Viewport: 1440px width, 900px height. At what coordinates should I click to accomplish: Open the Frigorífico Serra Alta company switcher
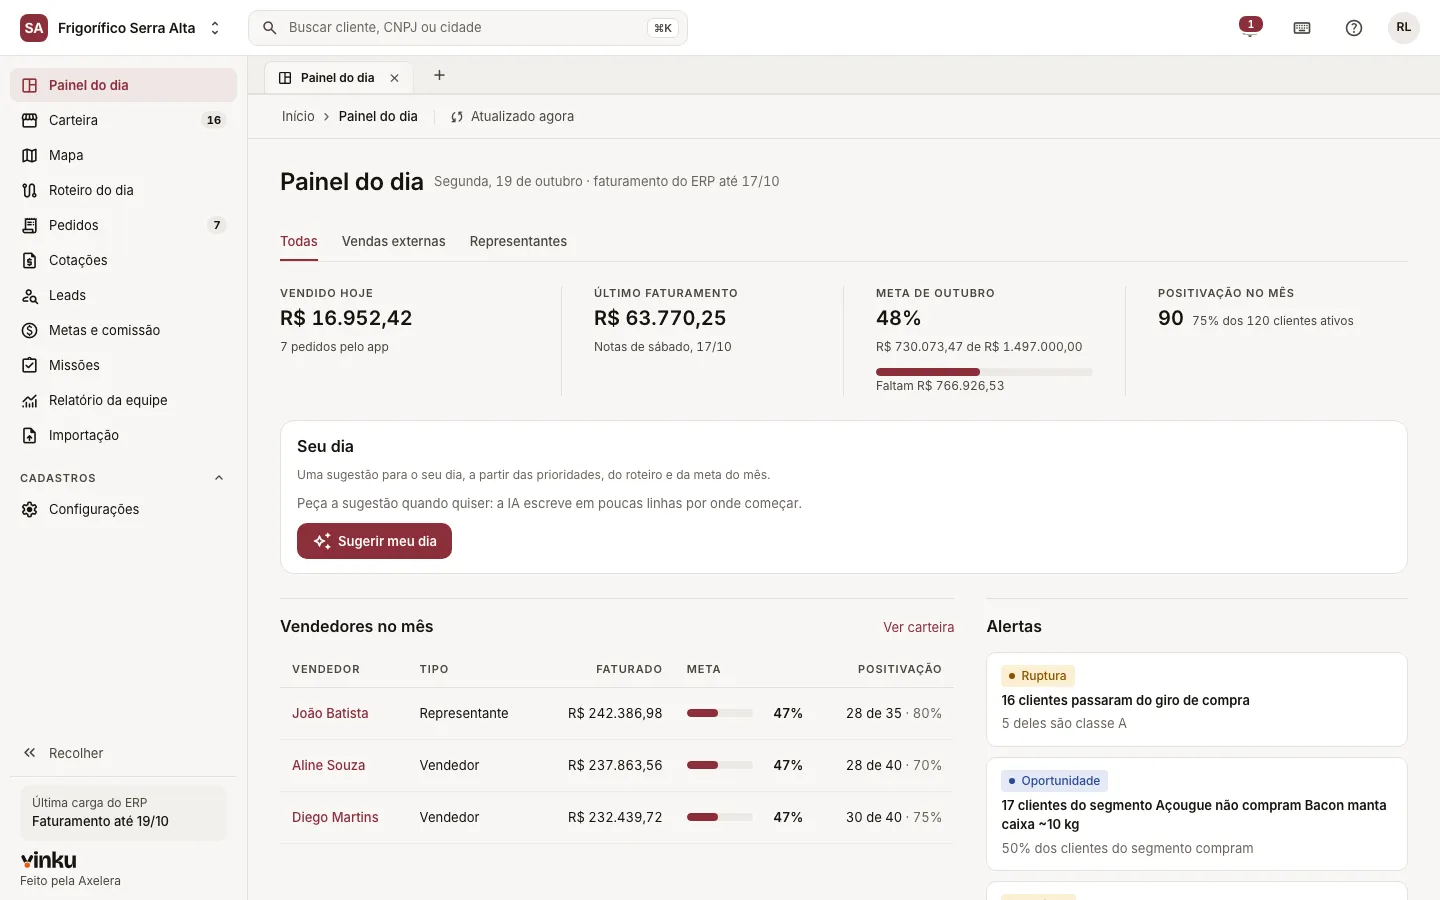[121, 28]
